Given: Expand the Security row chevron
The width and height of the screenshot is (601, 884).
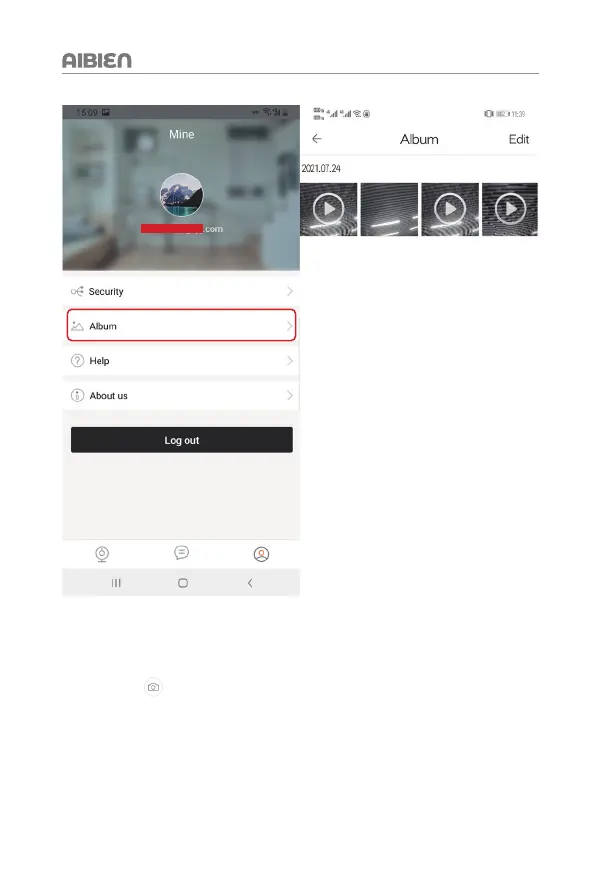Looking at the screenshot, I should coord(290,291).
